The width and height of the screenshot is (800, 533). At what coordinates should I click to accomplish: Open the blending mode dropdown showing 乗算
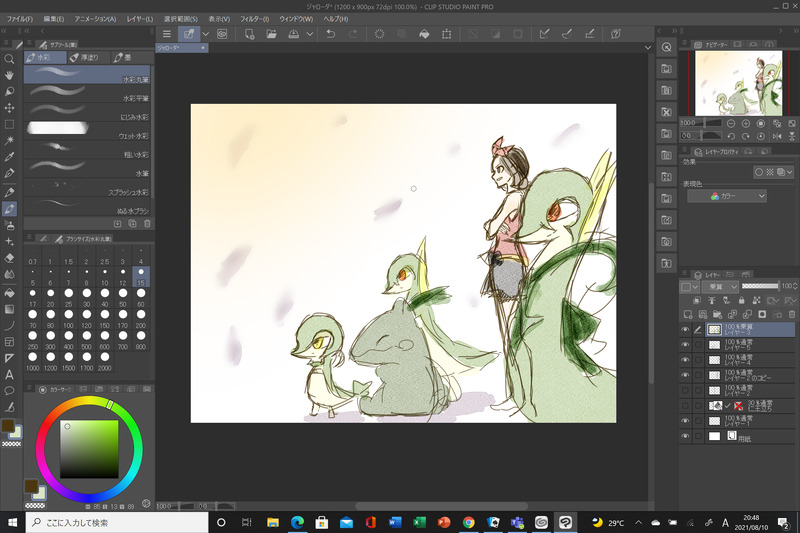(720, 287)
